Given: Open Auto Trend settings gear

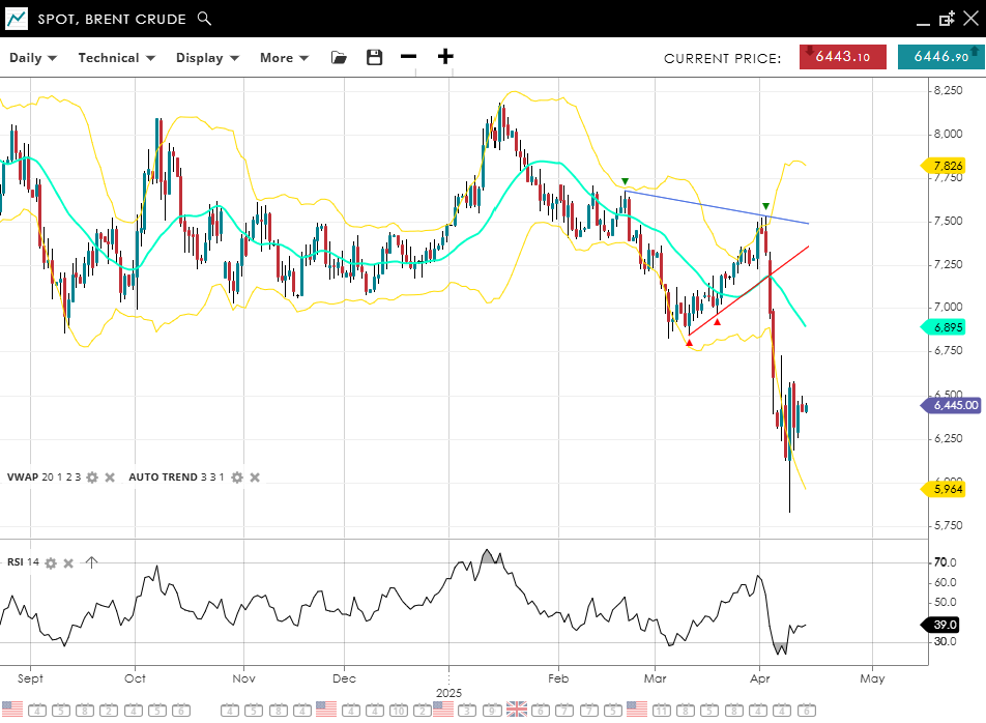Looking at the screenshot, I should tap(237, 478).
